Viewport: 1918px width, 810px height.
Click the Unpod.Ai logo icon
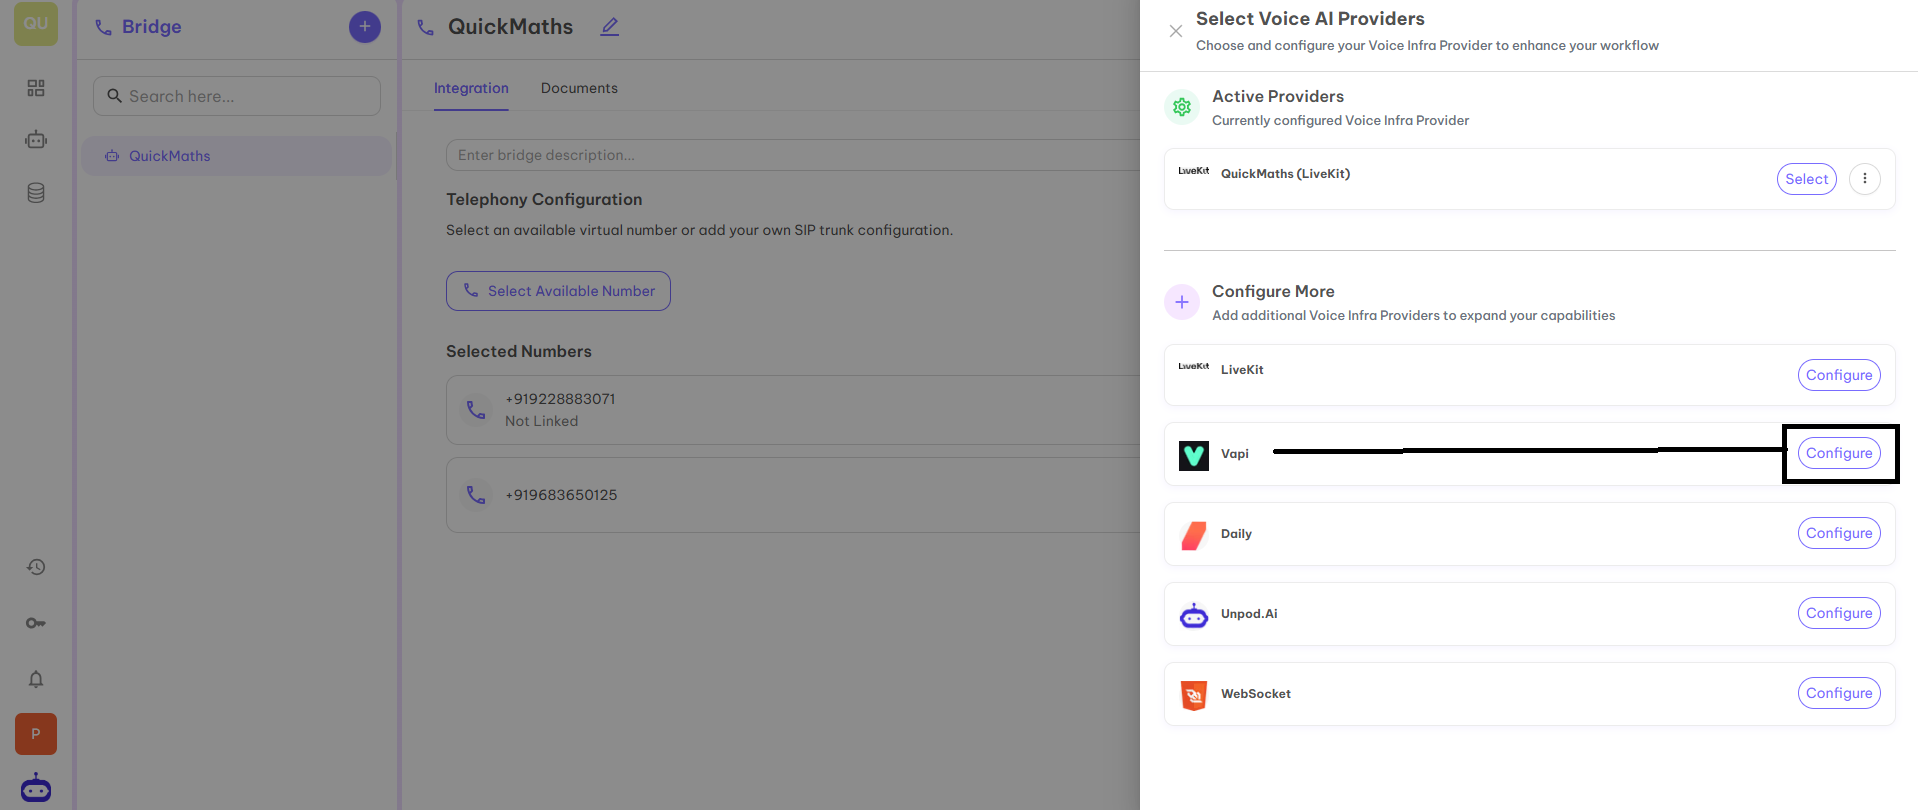coord(1194,615)
